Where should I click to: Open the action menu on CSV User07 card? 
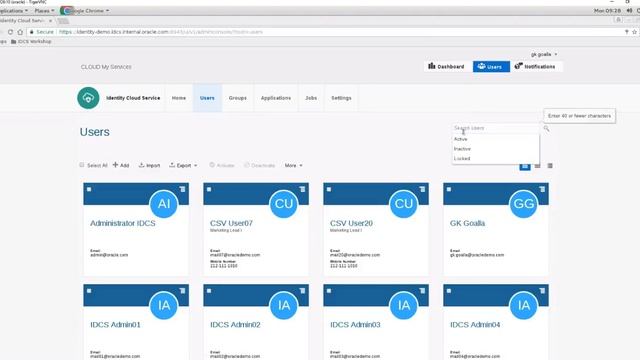click(x=302, y=189)
